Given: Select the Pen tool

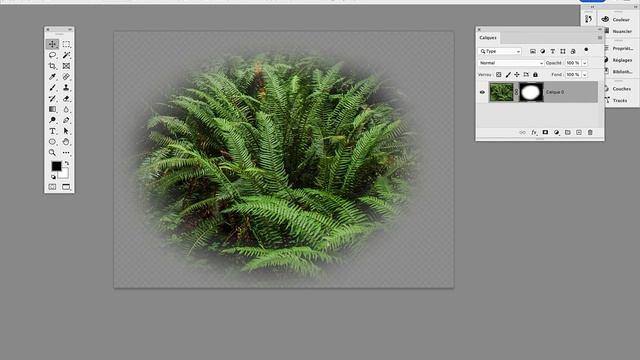Looking at the screenshot, I should (x=66, y=120).
